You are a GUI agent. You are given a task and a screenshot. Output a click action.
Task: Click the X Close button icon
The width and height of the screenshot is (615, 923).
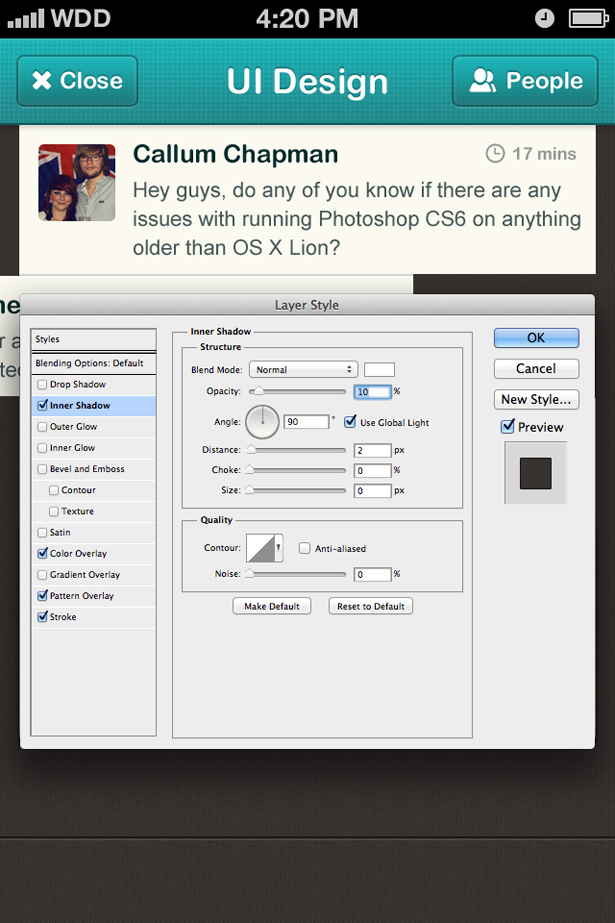coord(41,81)
